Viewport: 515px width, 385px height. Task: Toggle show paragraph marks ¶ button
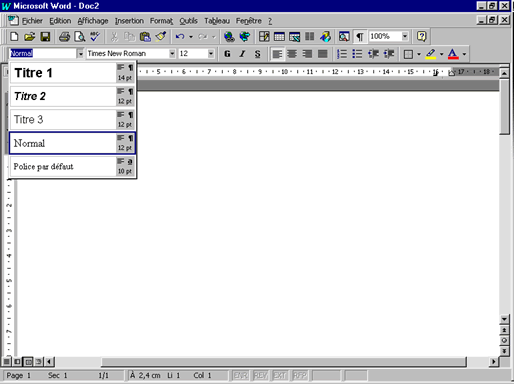point(360,36)
